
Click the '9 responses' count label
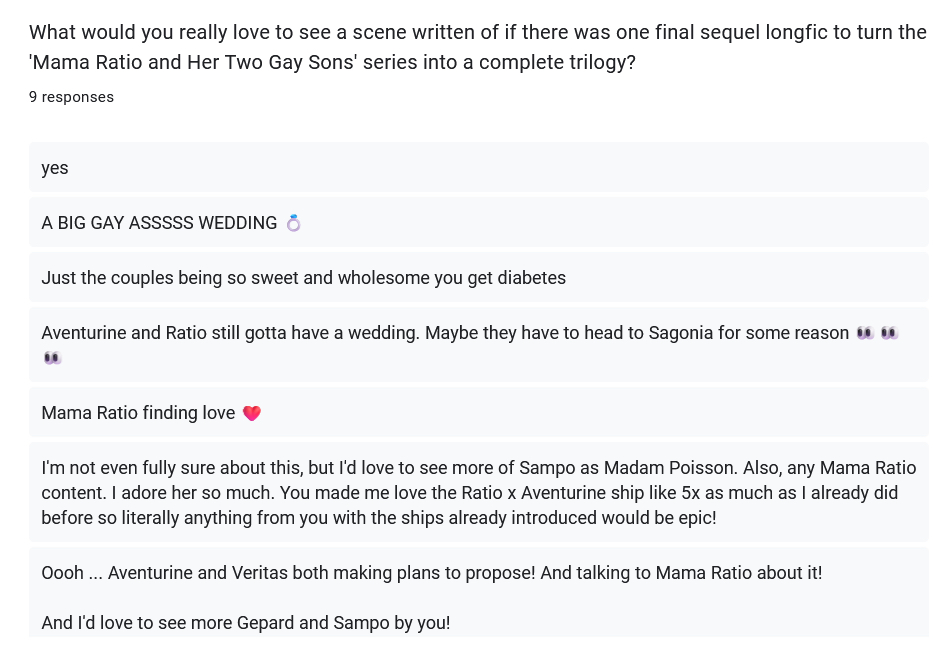(71, 97)
